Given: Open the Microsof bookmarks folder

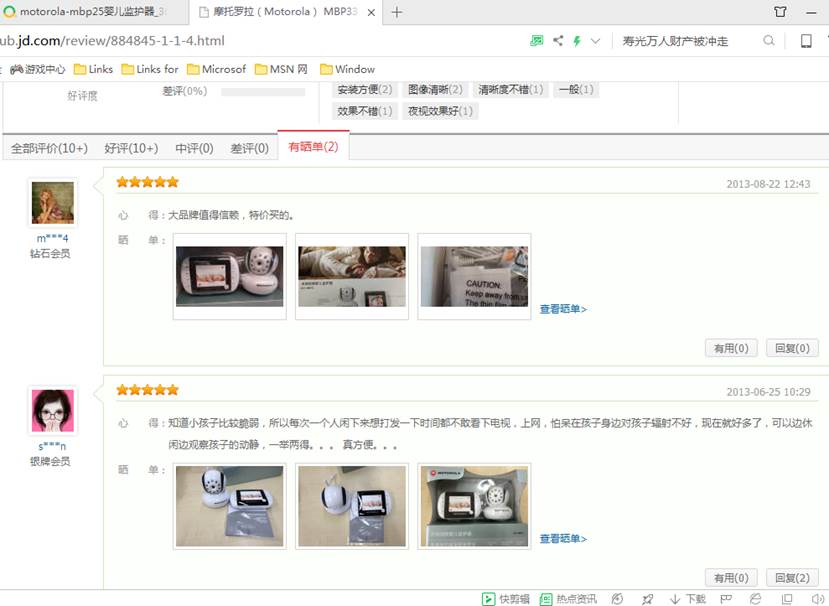Looking at the screenshot, I should coord(216,69).
